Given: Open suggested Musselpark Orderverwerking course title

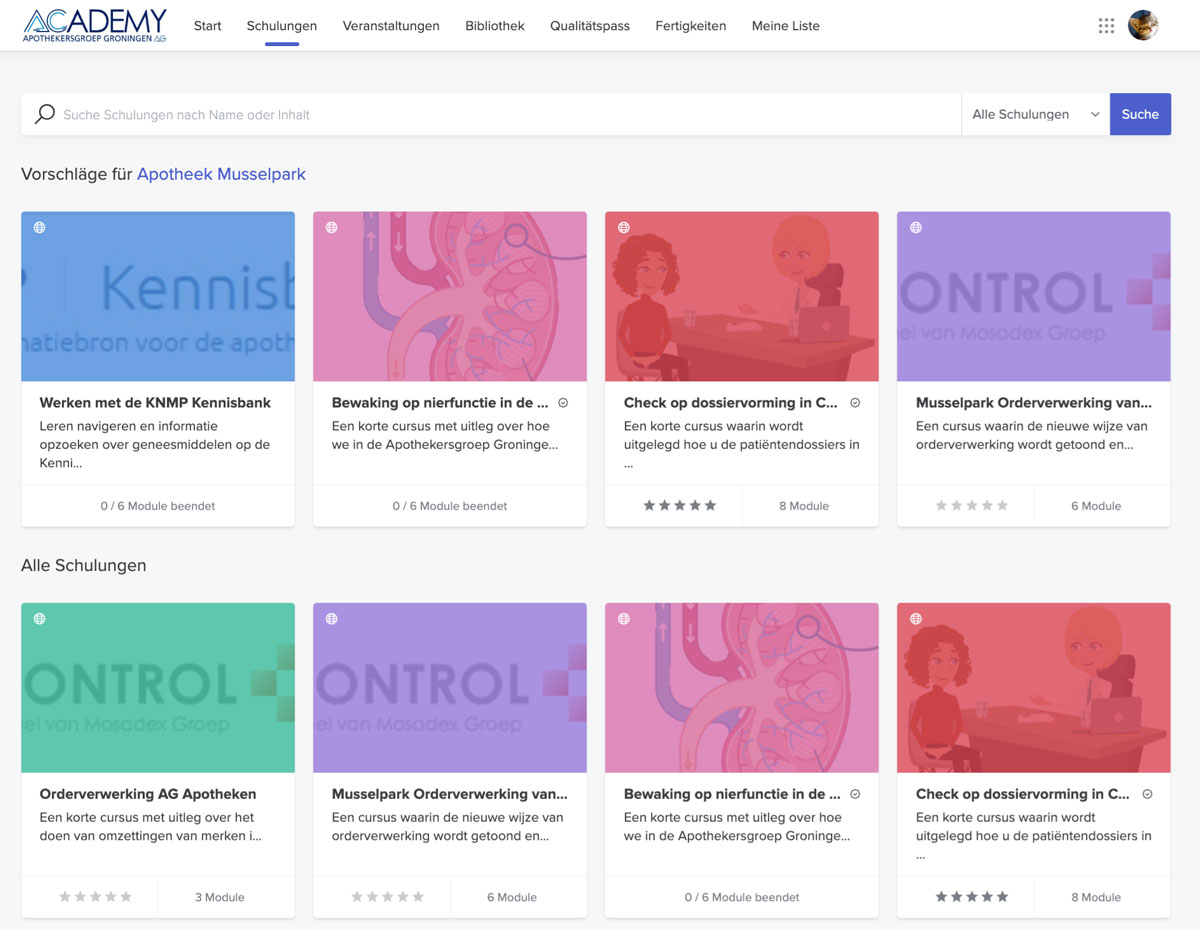Looking at the screenshot, I should (x=1034, y=403).
